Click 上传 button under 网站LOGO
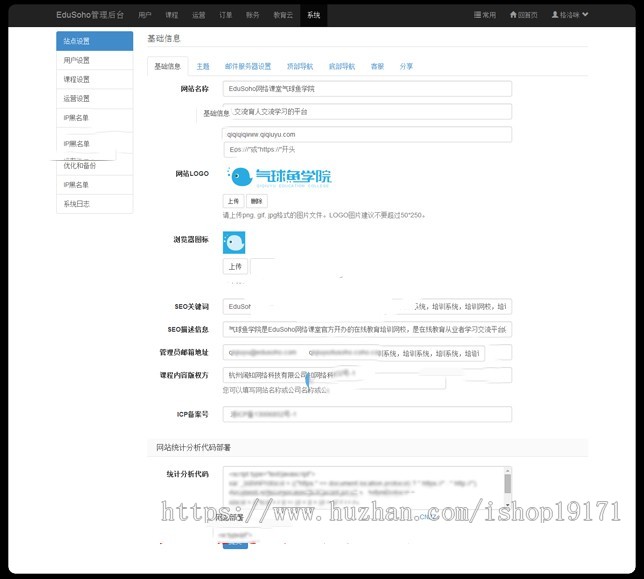Viewport: 644px width, 579px height. pyautogui.click(x=233, y=201)
